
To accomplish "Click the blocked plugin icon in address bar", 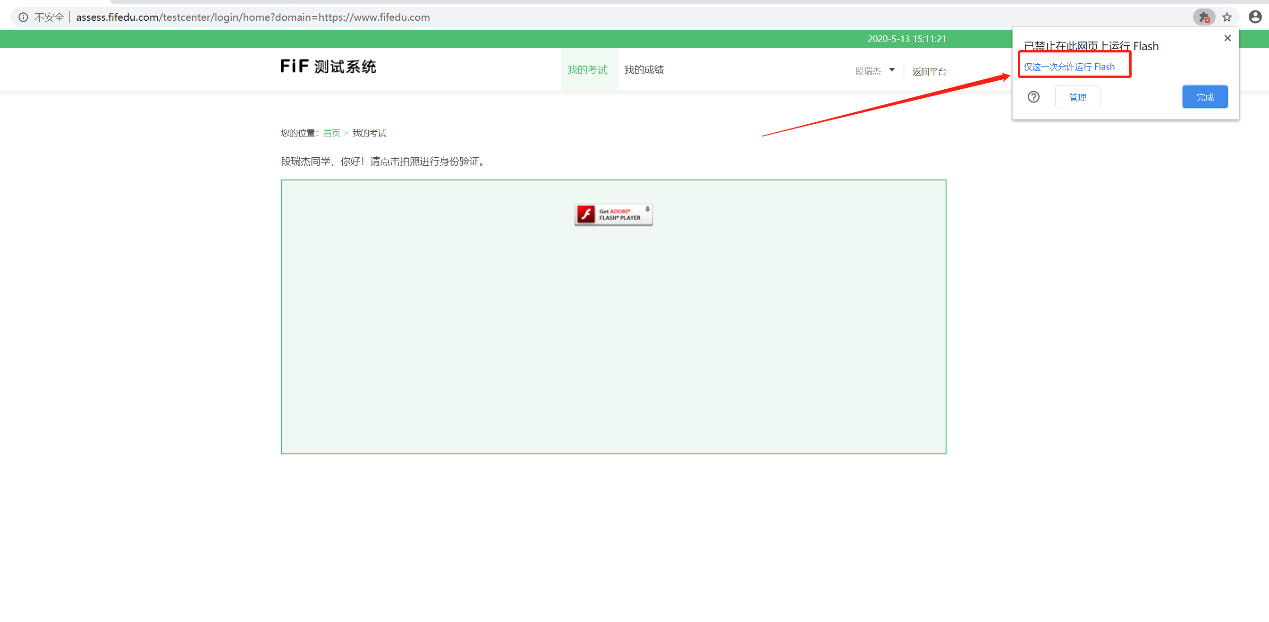I will 1203,17.
